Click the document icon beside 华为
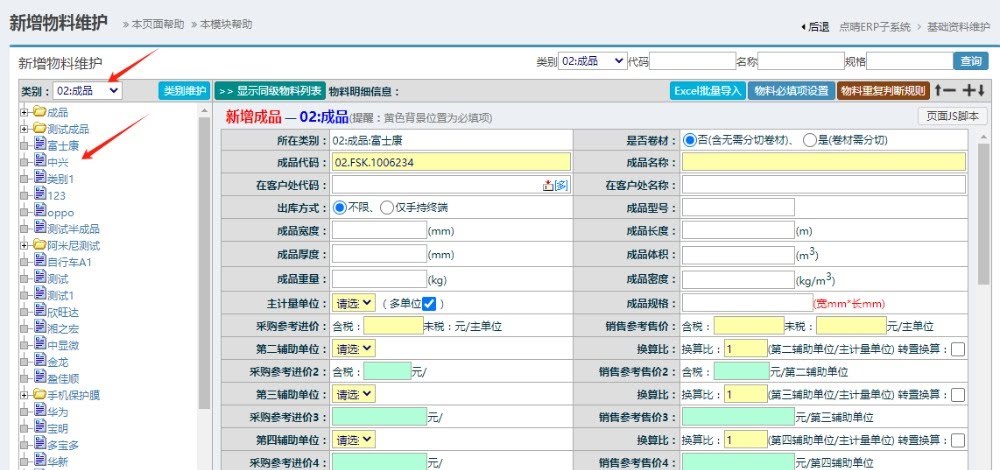Image resolution: width=1000 pixels, height=470 pixels. pos(40,410)
